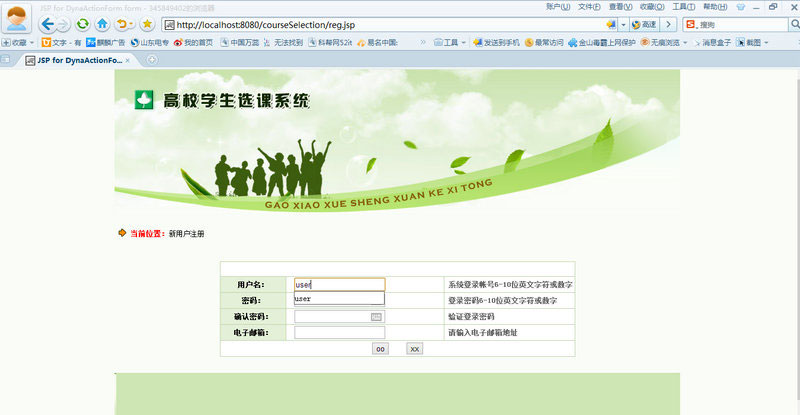Open the 科帮网52it bookmark

point(330,43)
